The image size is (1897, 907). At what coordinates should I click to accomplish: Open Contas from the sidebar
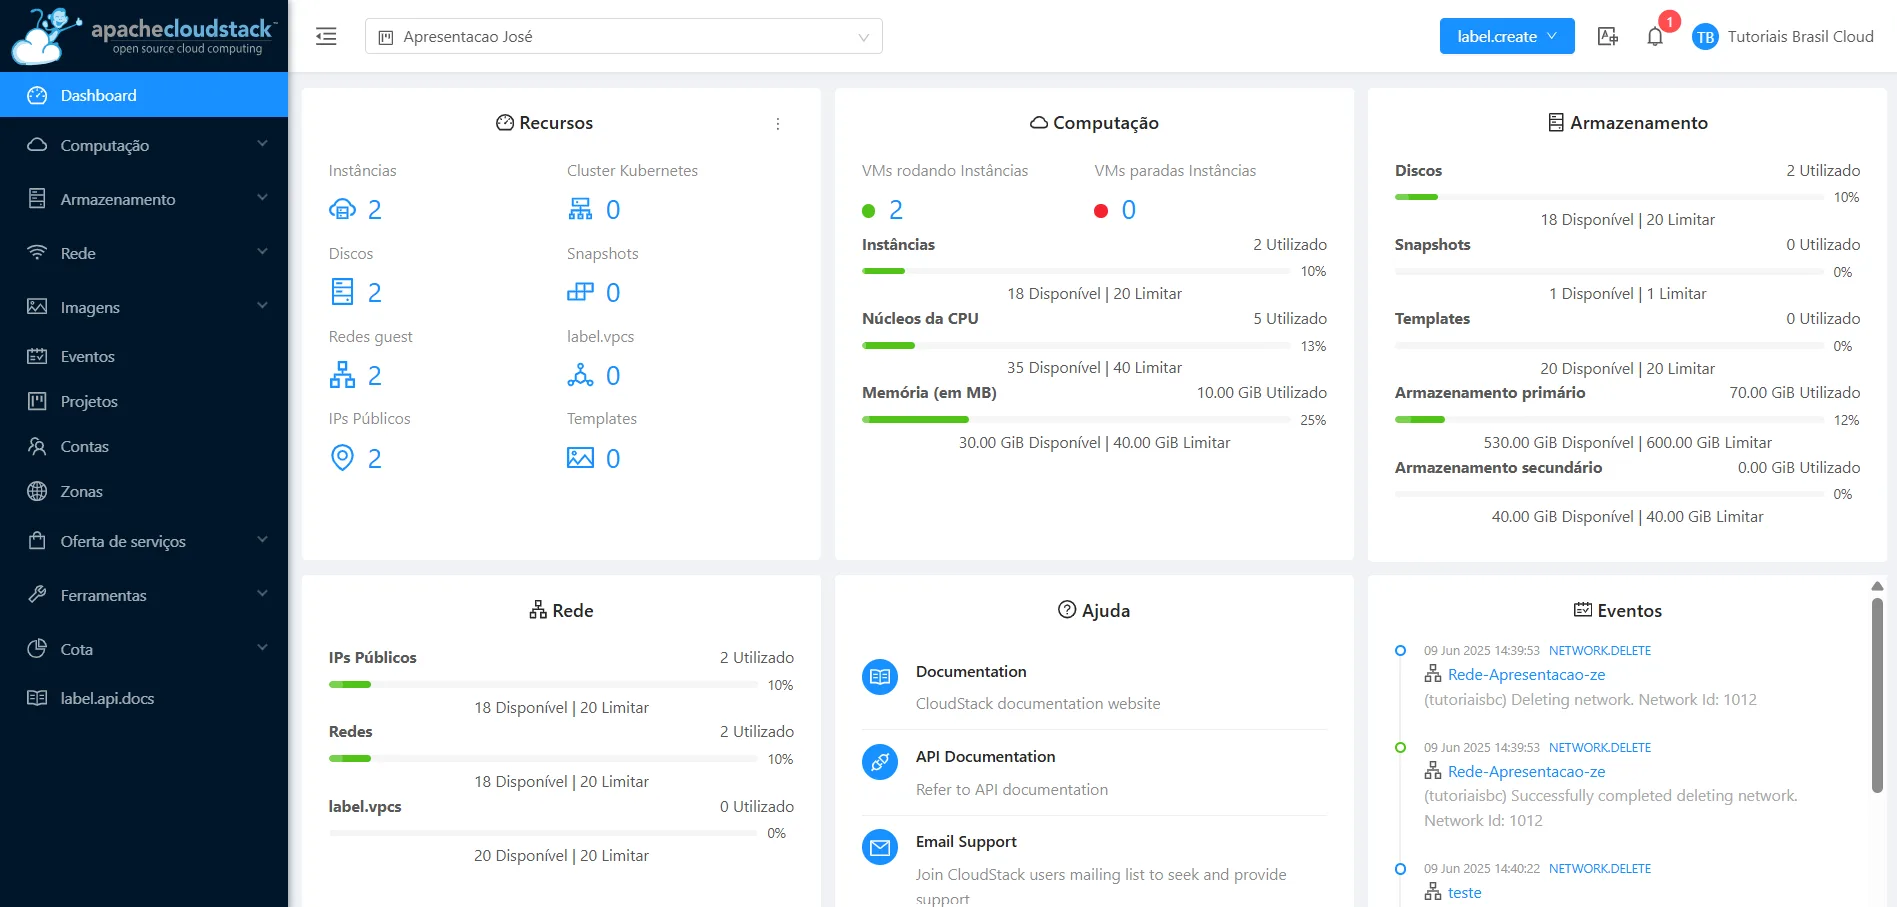pyautogui.click(x=144, y=446)
